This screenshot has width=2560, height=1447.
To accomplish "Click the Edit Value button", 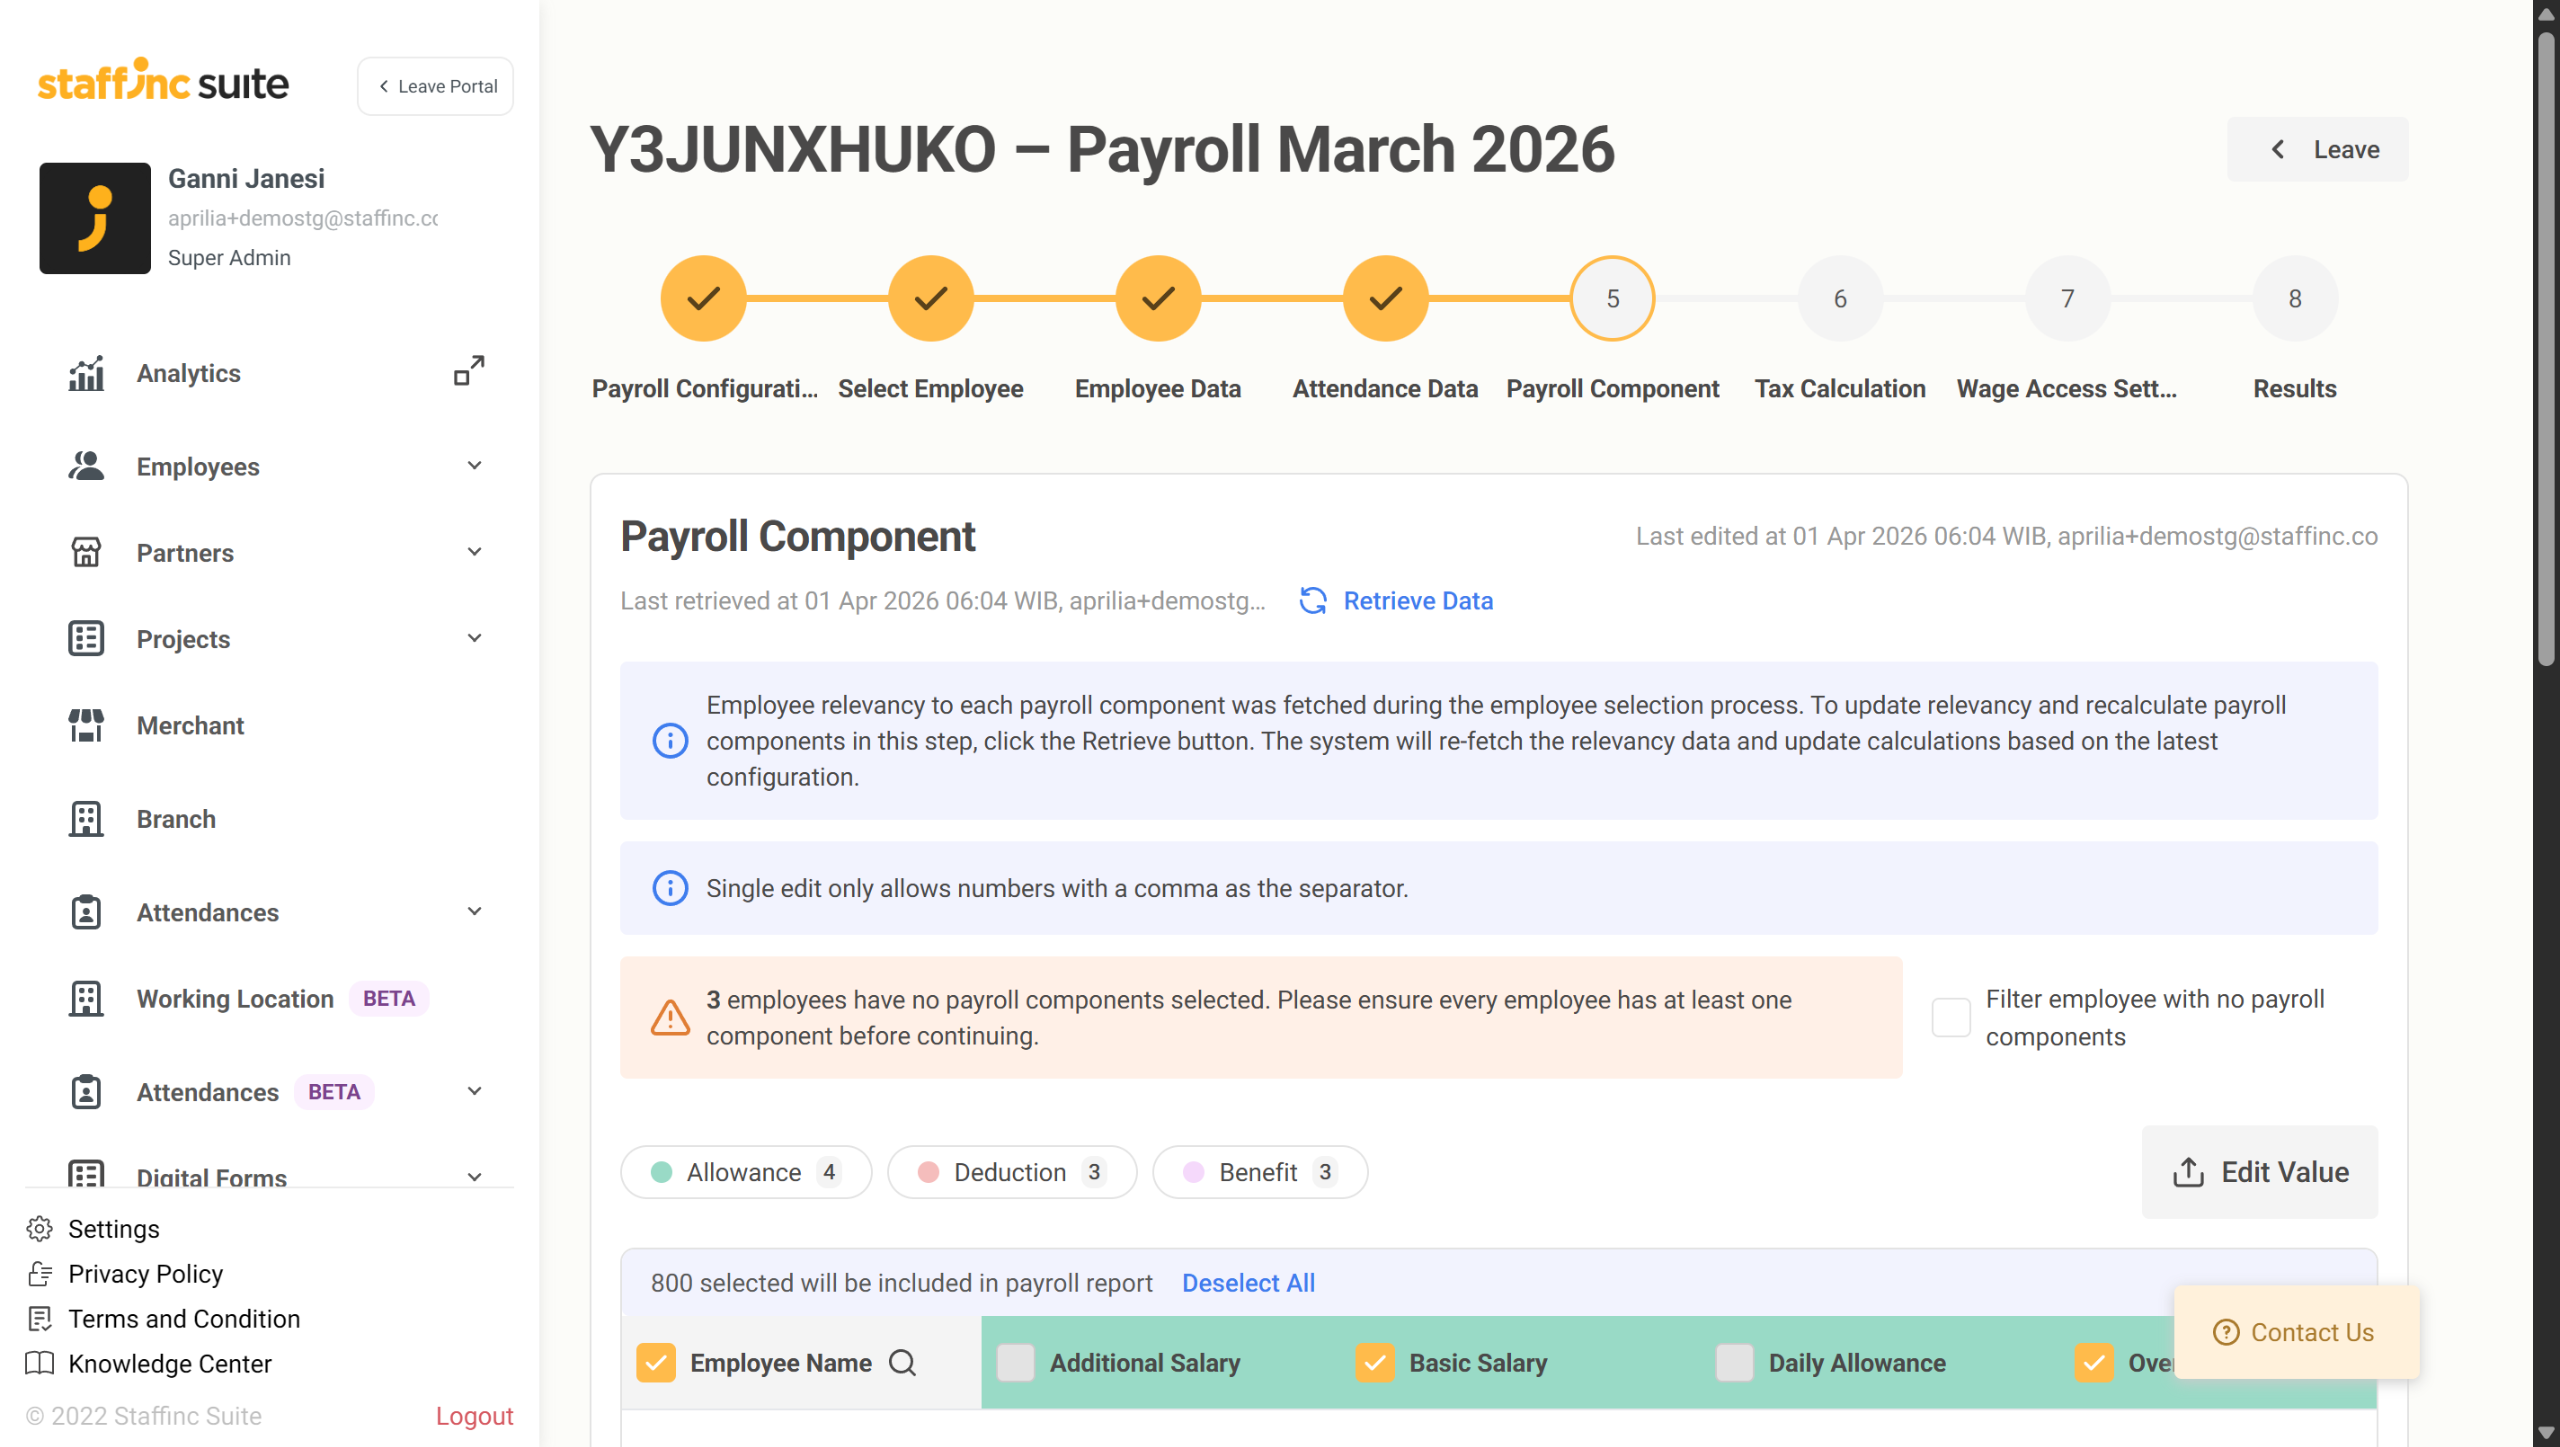I will click(2259, 1172).
